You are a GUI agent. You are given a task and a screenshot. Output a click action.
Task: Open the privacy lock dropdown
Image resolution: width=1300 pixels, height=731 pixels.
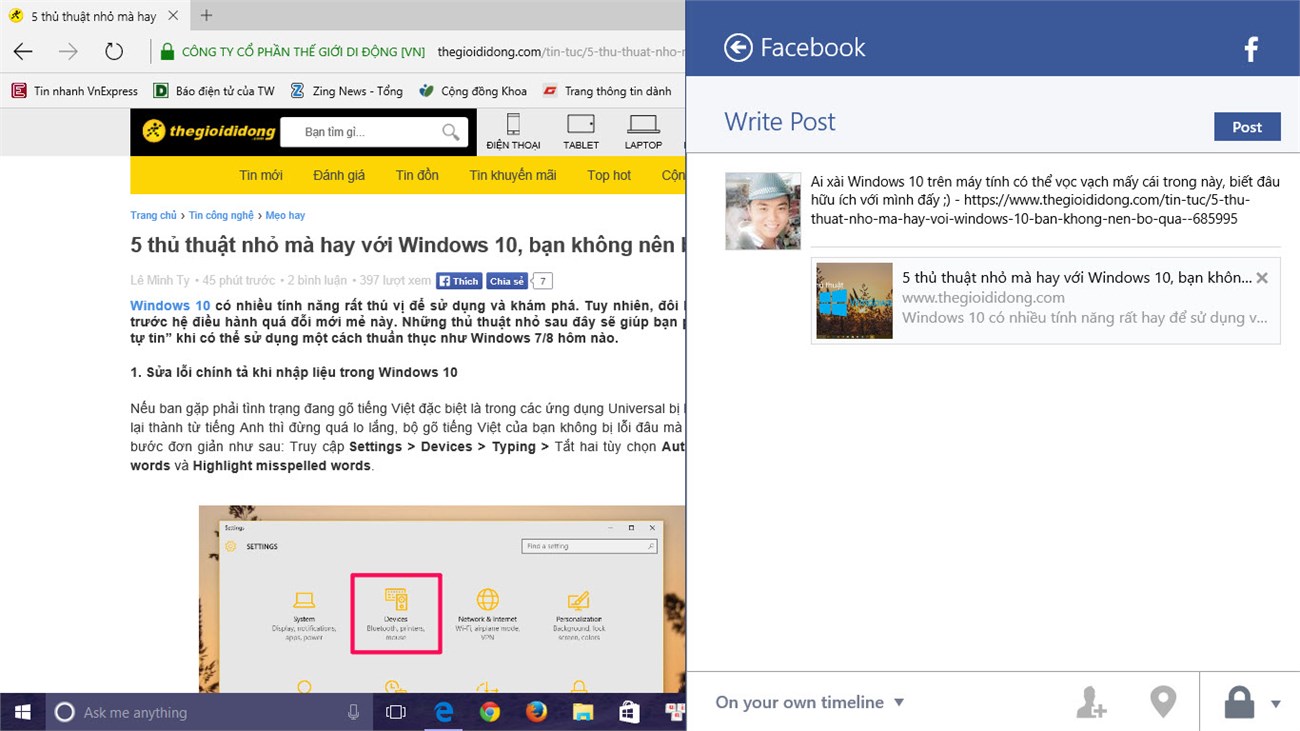(x=1252, y=702)
